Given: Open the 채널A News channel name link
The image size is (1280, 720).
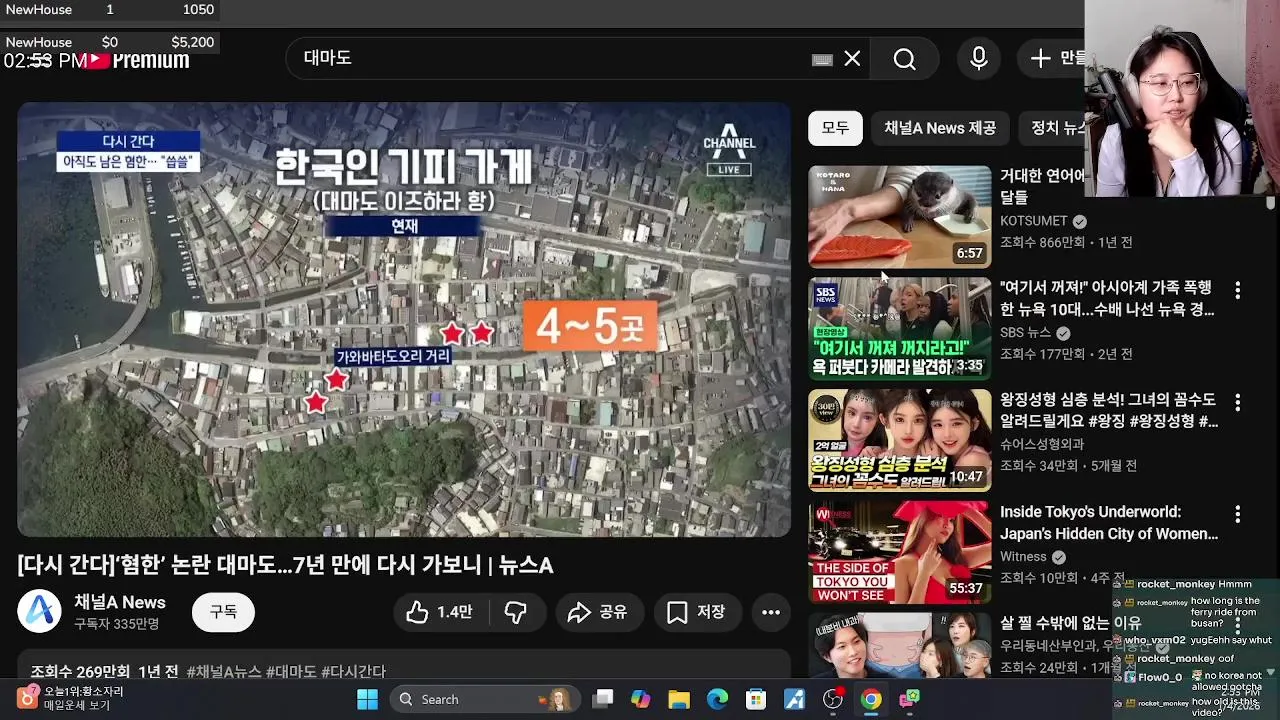Looking at the screenshot, I should click(x=120, y=602).
